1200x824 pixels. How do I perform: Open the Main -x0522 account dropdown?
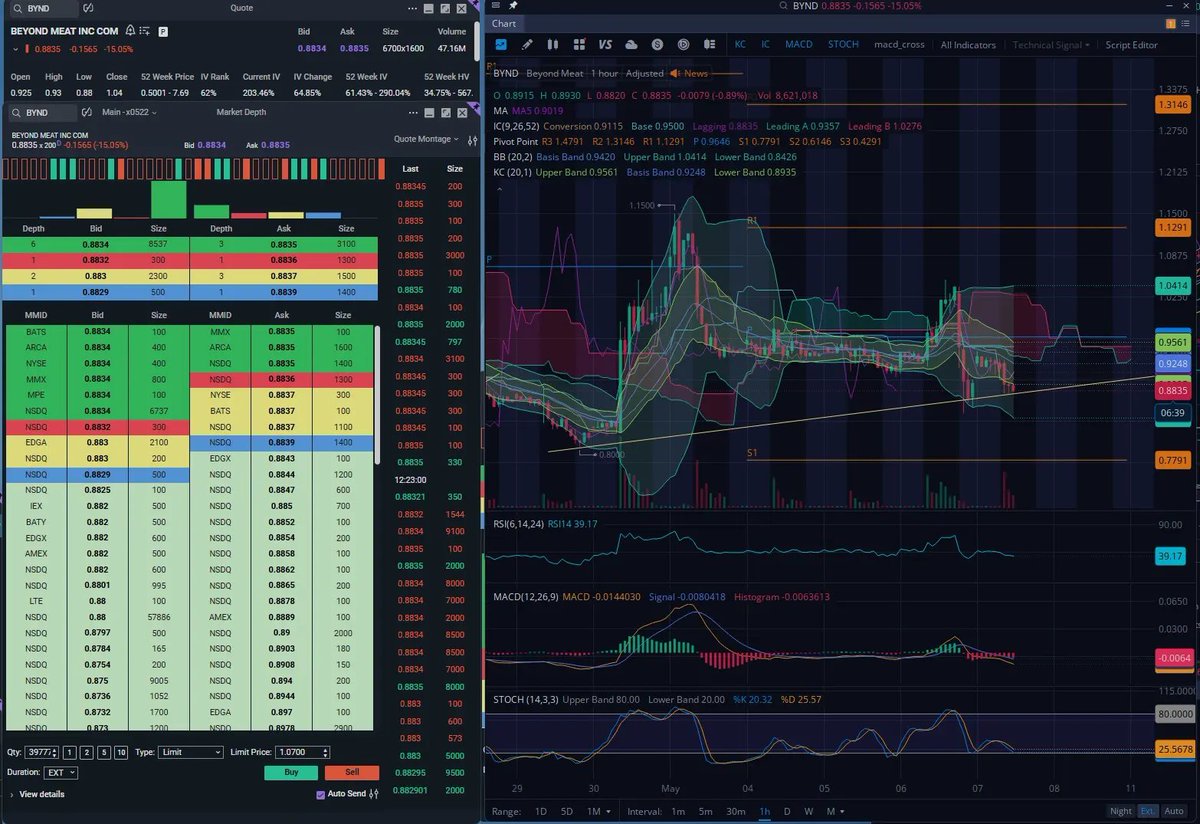click(129, 113)
